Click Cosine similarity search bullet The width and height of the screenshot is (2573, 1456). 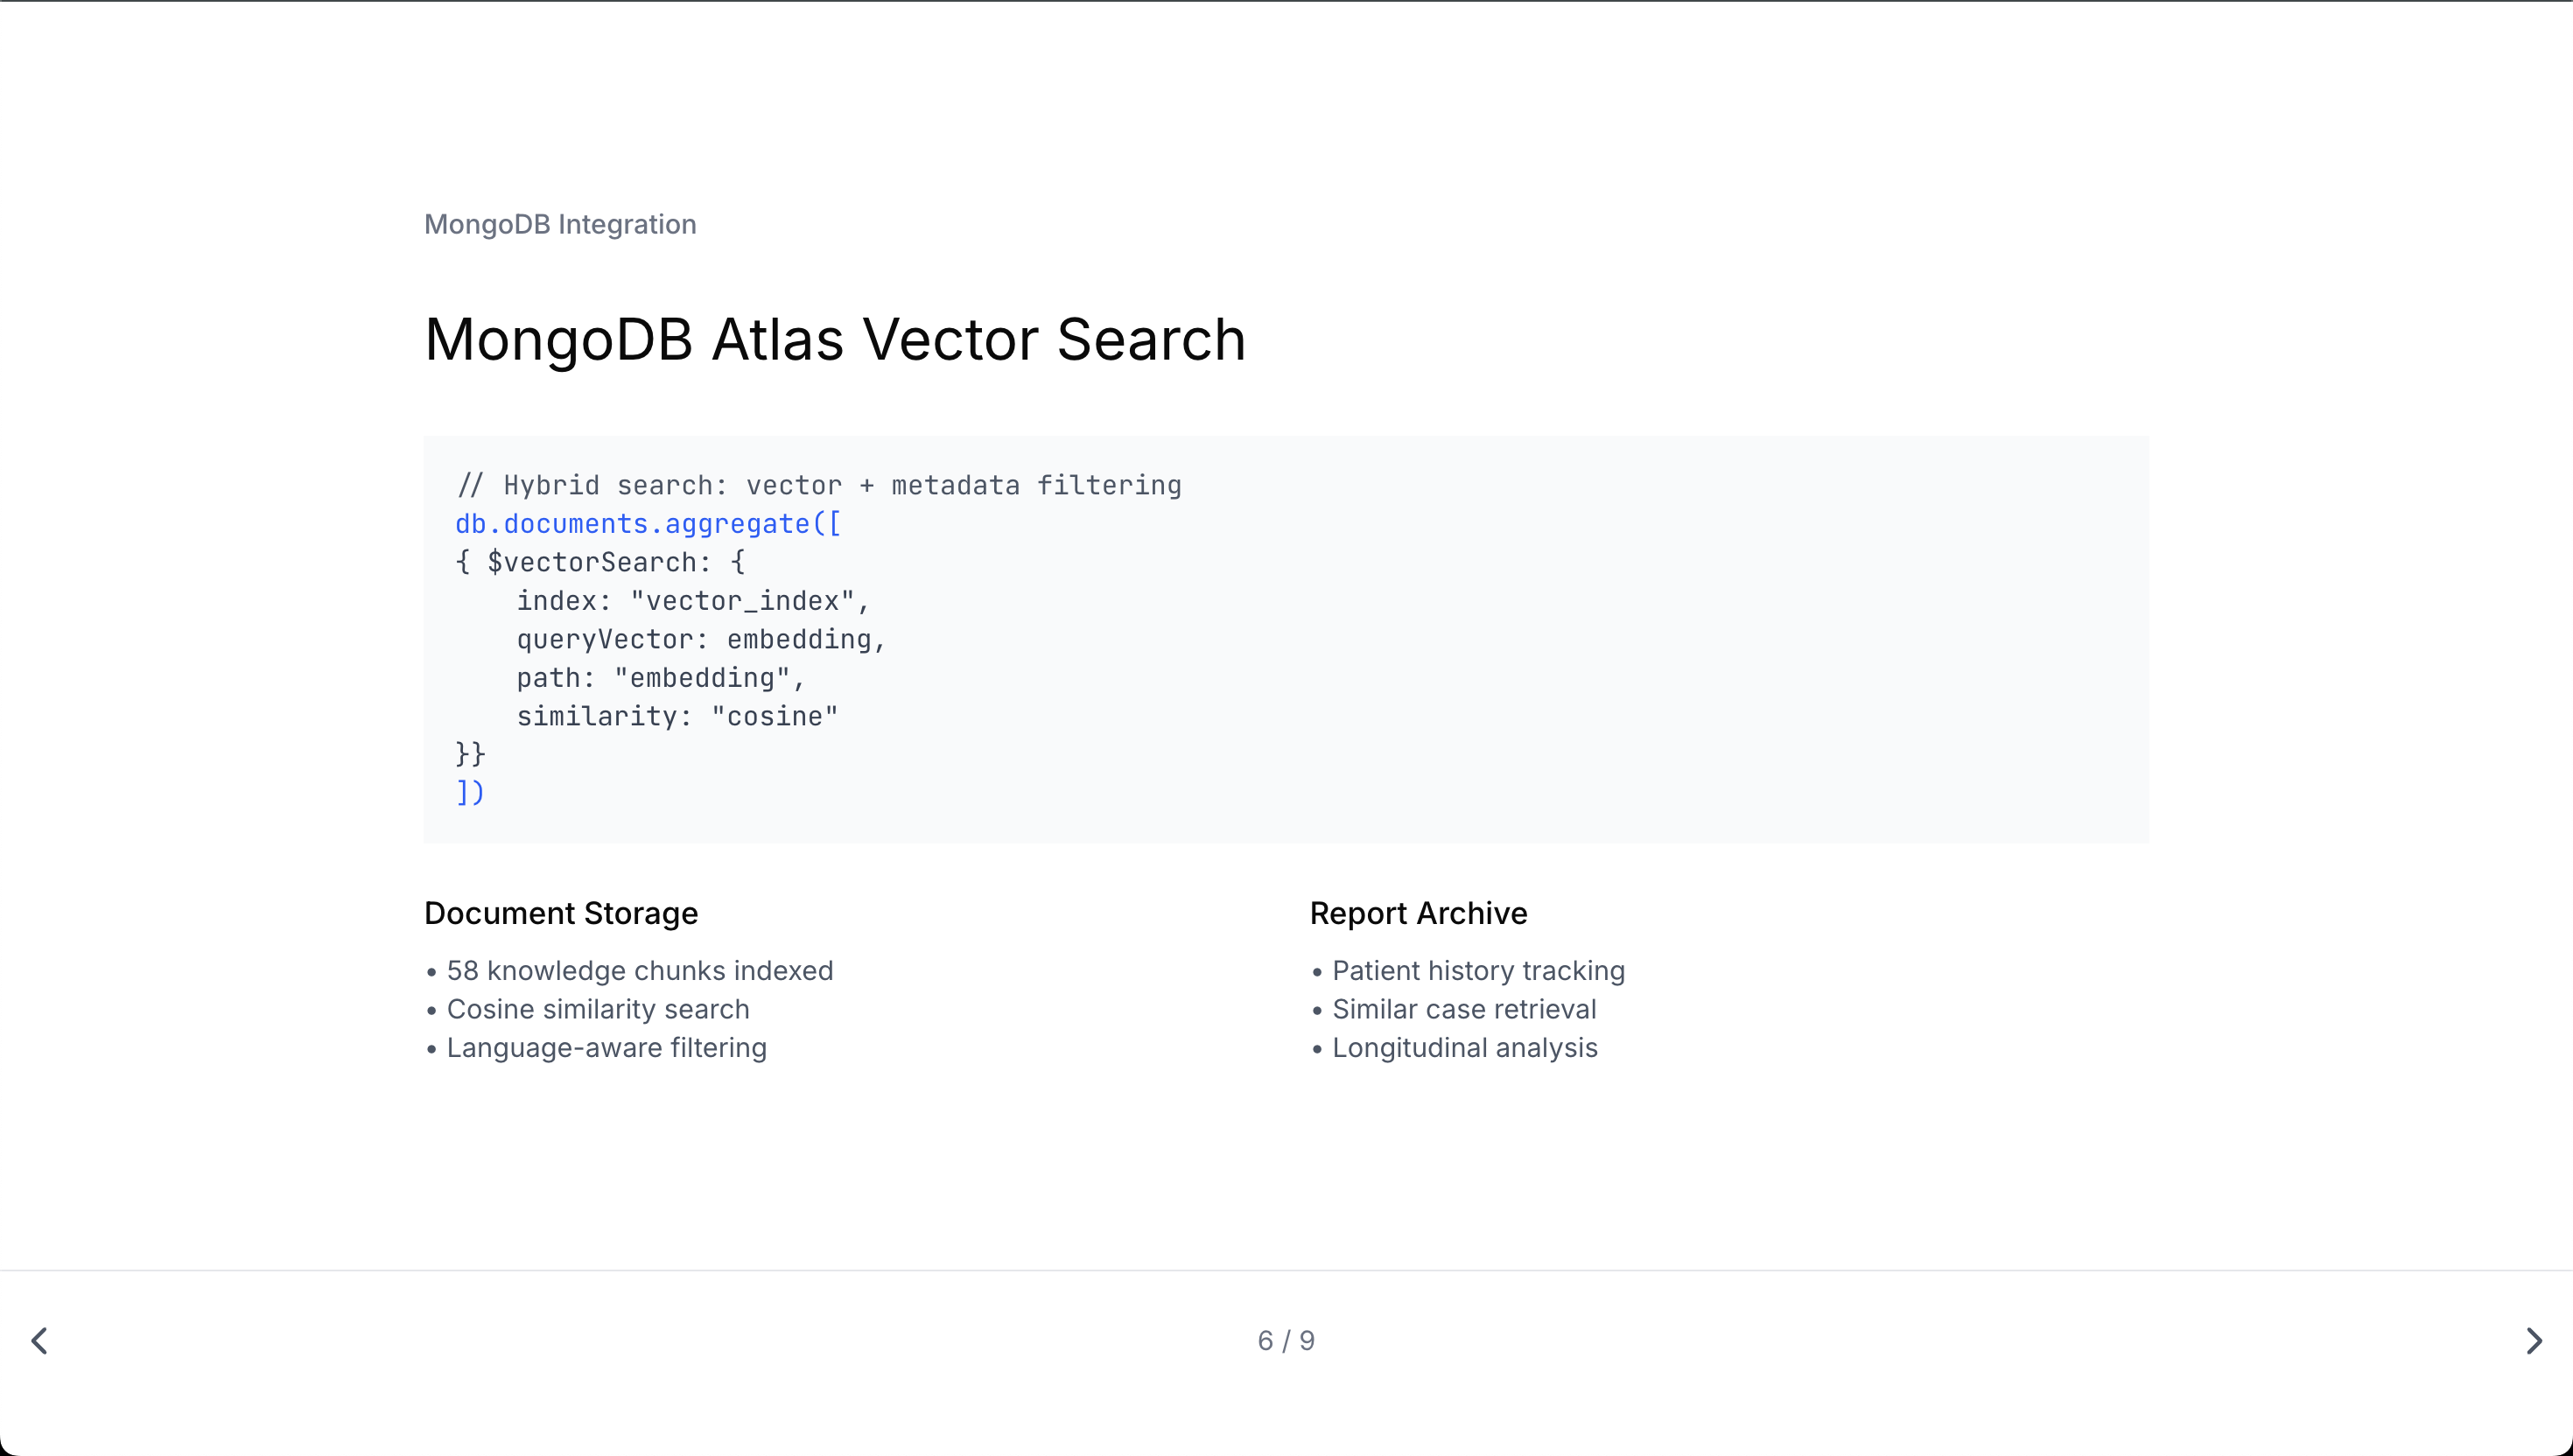click(597, 1009)
